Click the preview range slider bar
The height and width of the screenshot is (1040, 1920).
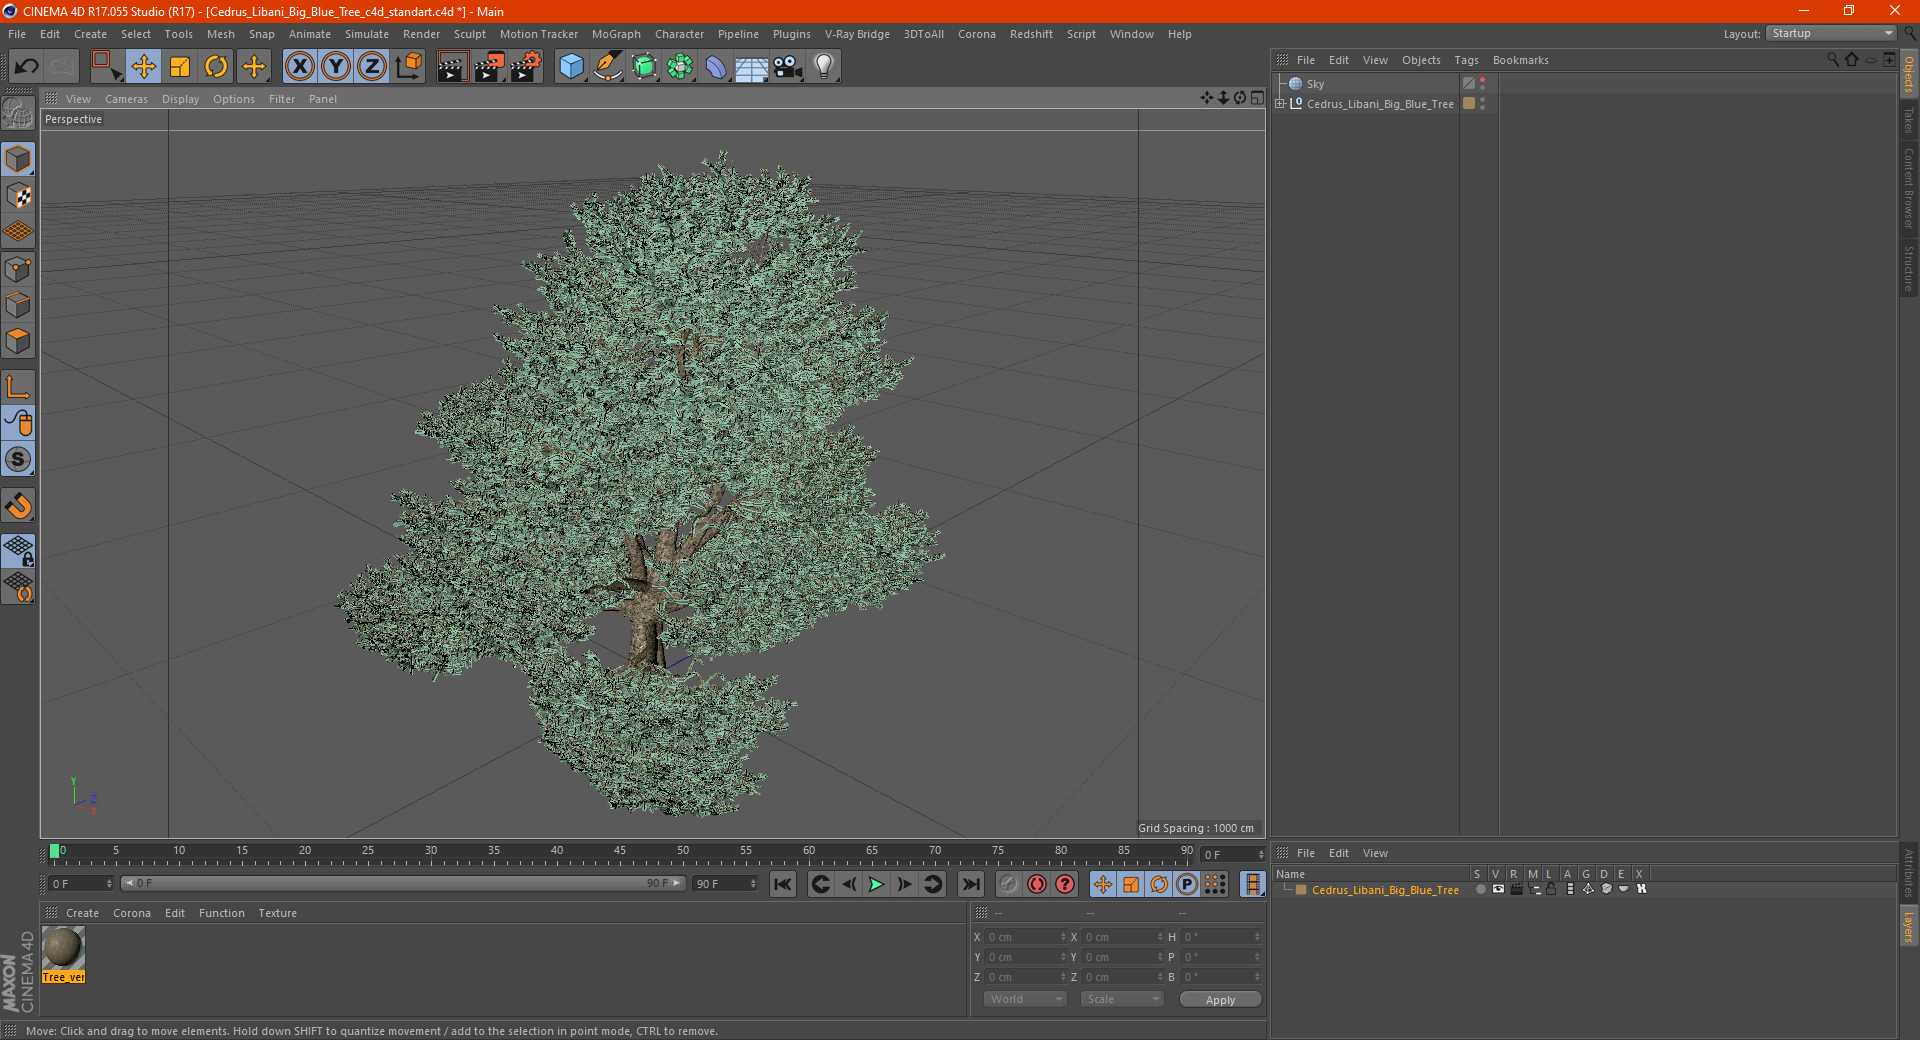(x=402, y=884)
